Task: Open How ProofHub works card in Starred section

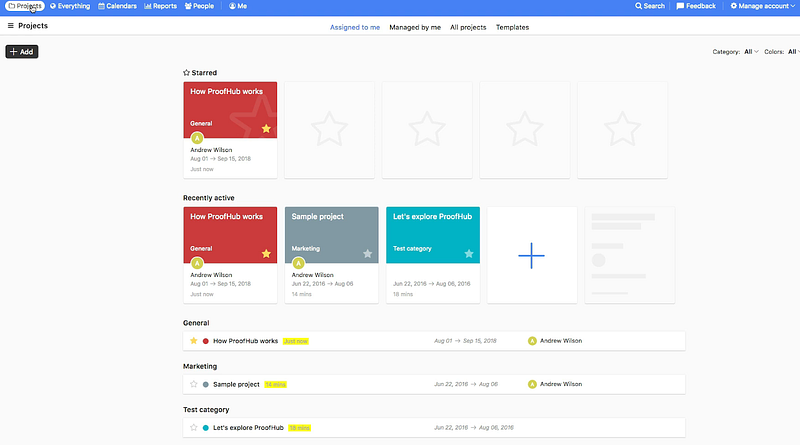Action: pos(230,130)
